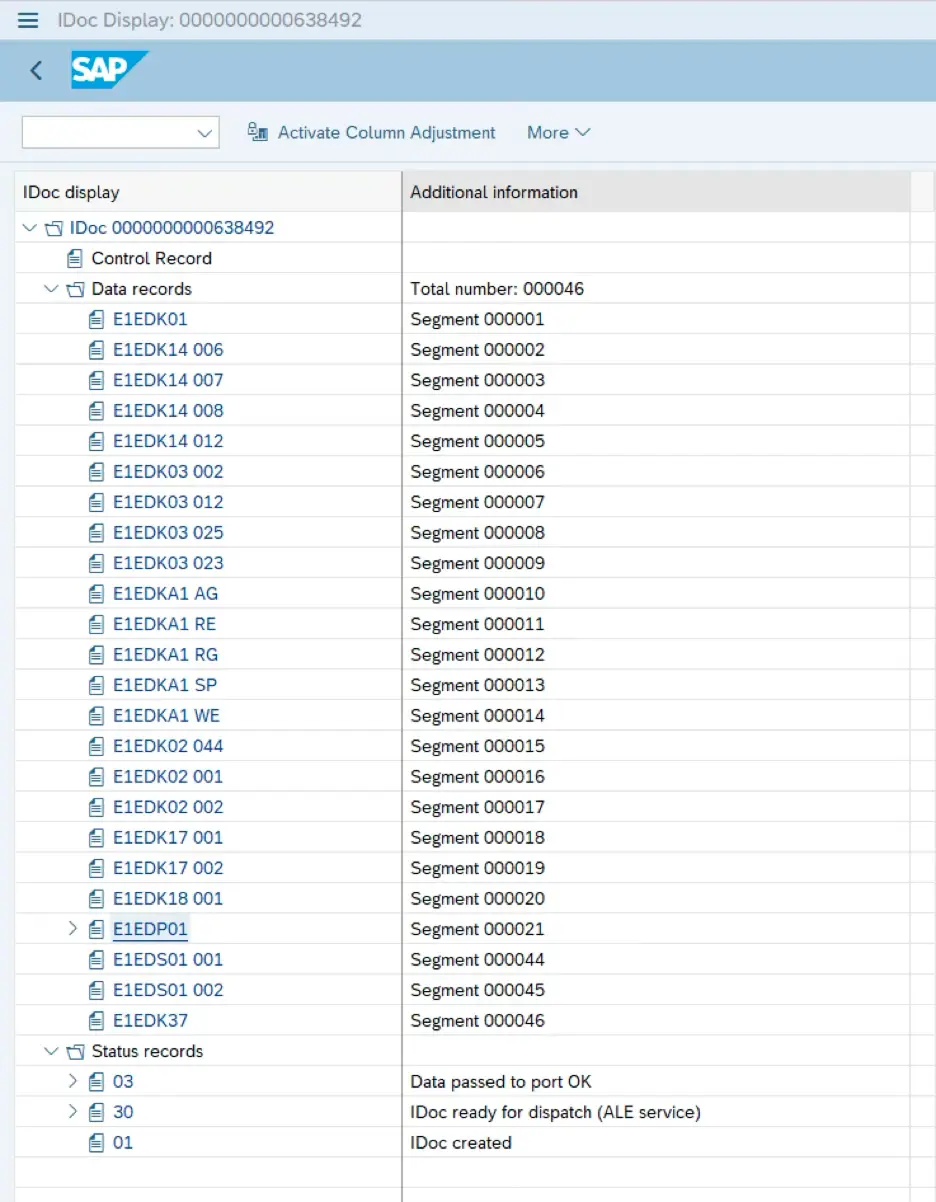Click the hamburger menu icon
This screenshot has height=1202, width=936.
pyautogui.click(x=28, y=20)
